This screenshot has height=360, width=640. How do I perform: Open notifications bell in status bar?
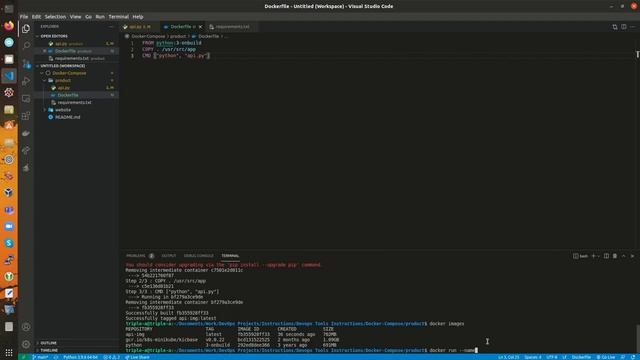[x=633, y=357]
